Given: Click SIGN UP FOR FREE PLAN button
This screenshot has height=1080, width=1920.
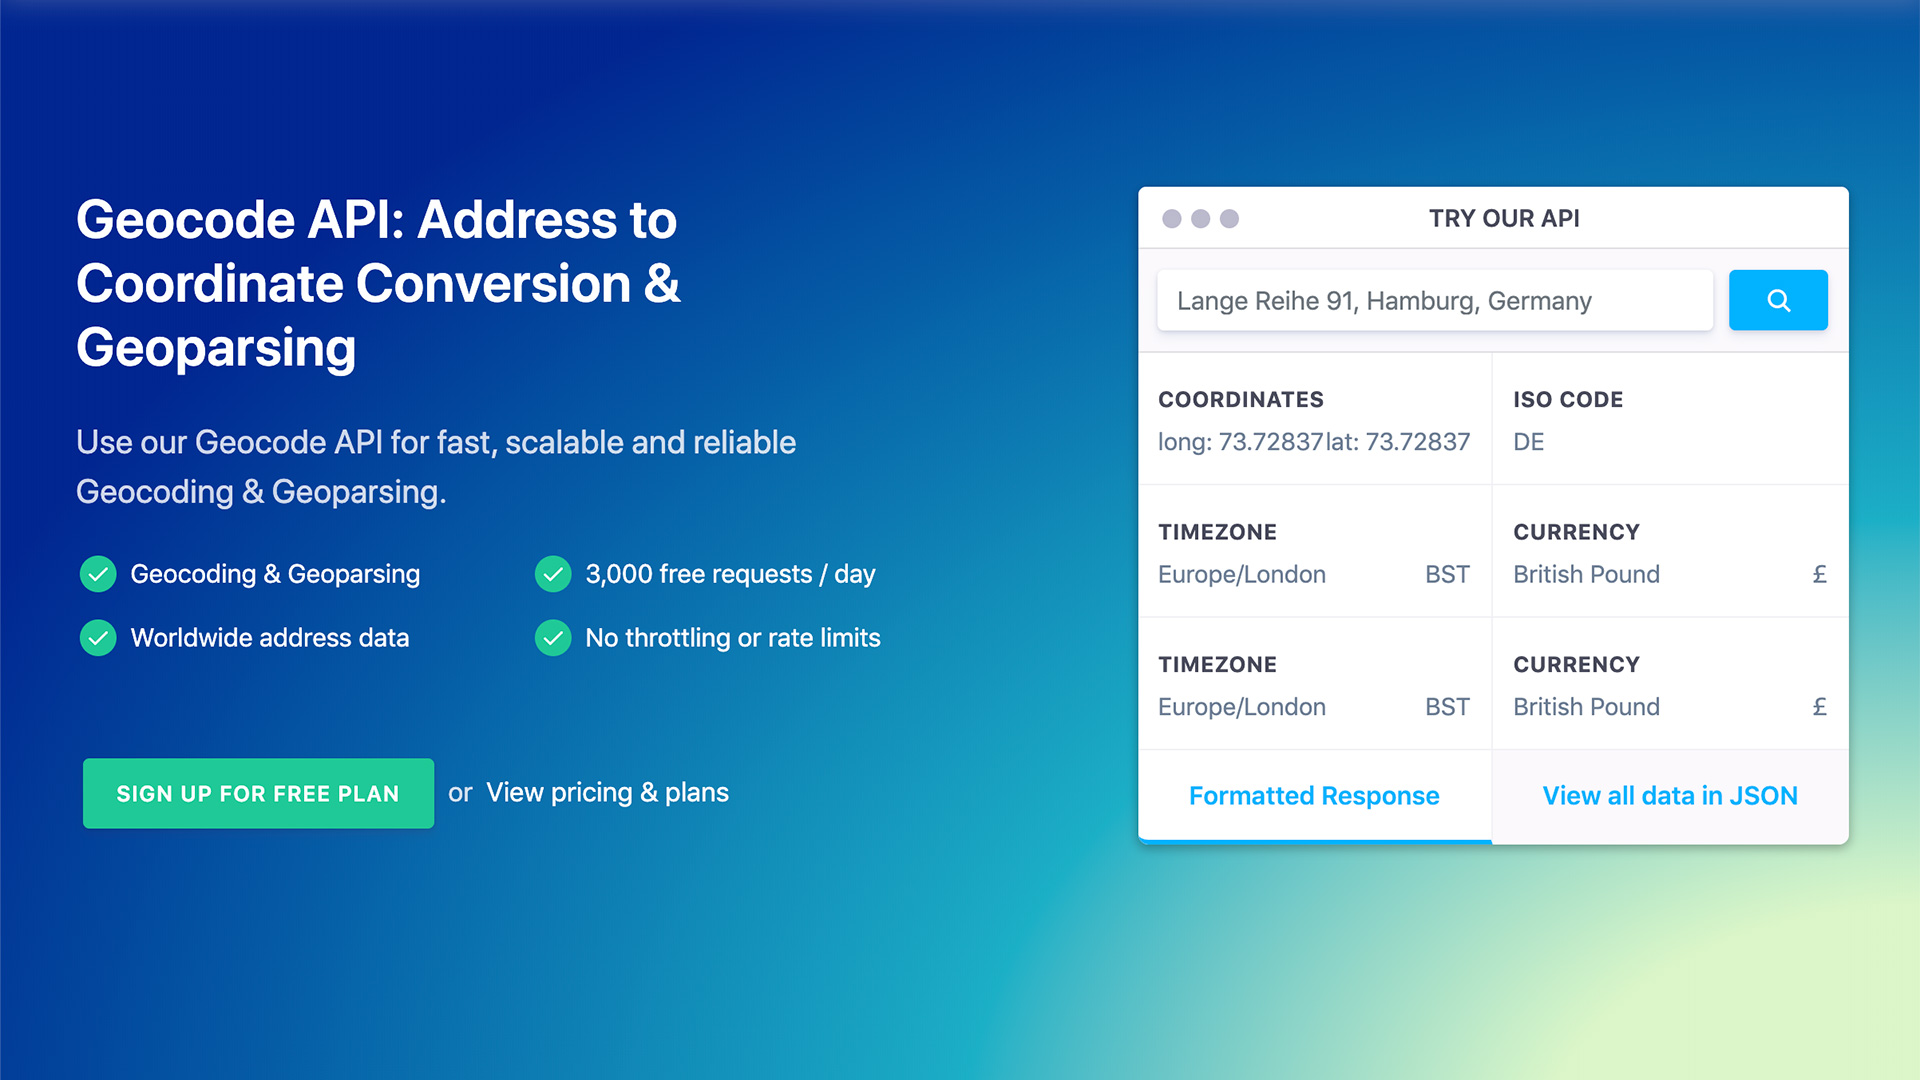Looking at the screenshot, I should pyautogui.click(x=258, y=793).
